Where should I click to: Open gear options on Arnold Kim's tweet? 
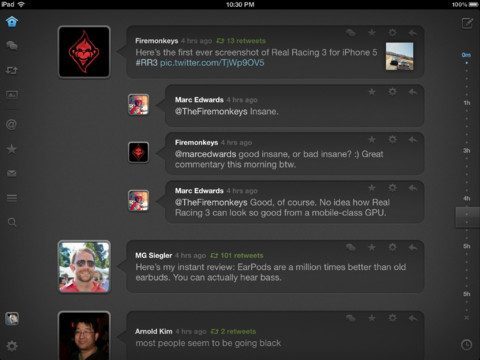(x=392, y=318)
